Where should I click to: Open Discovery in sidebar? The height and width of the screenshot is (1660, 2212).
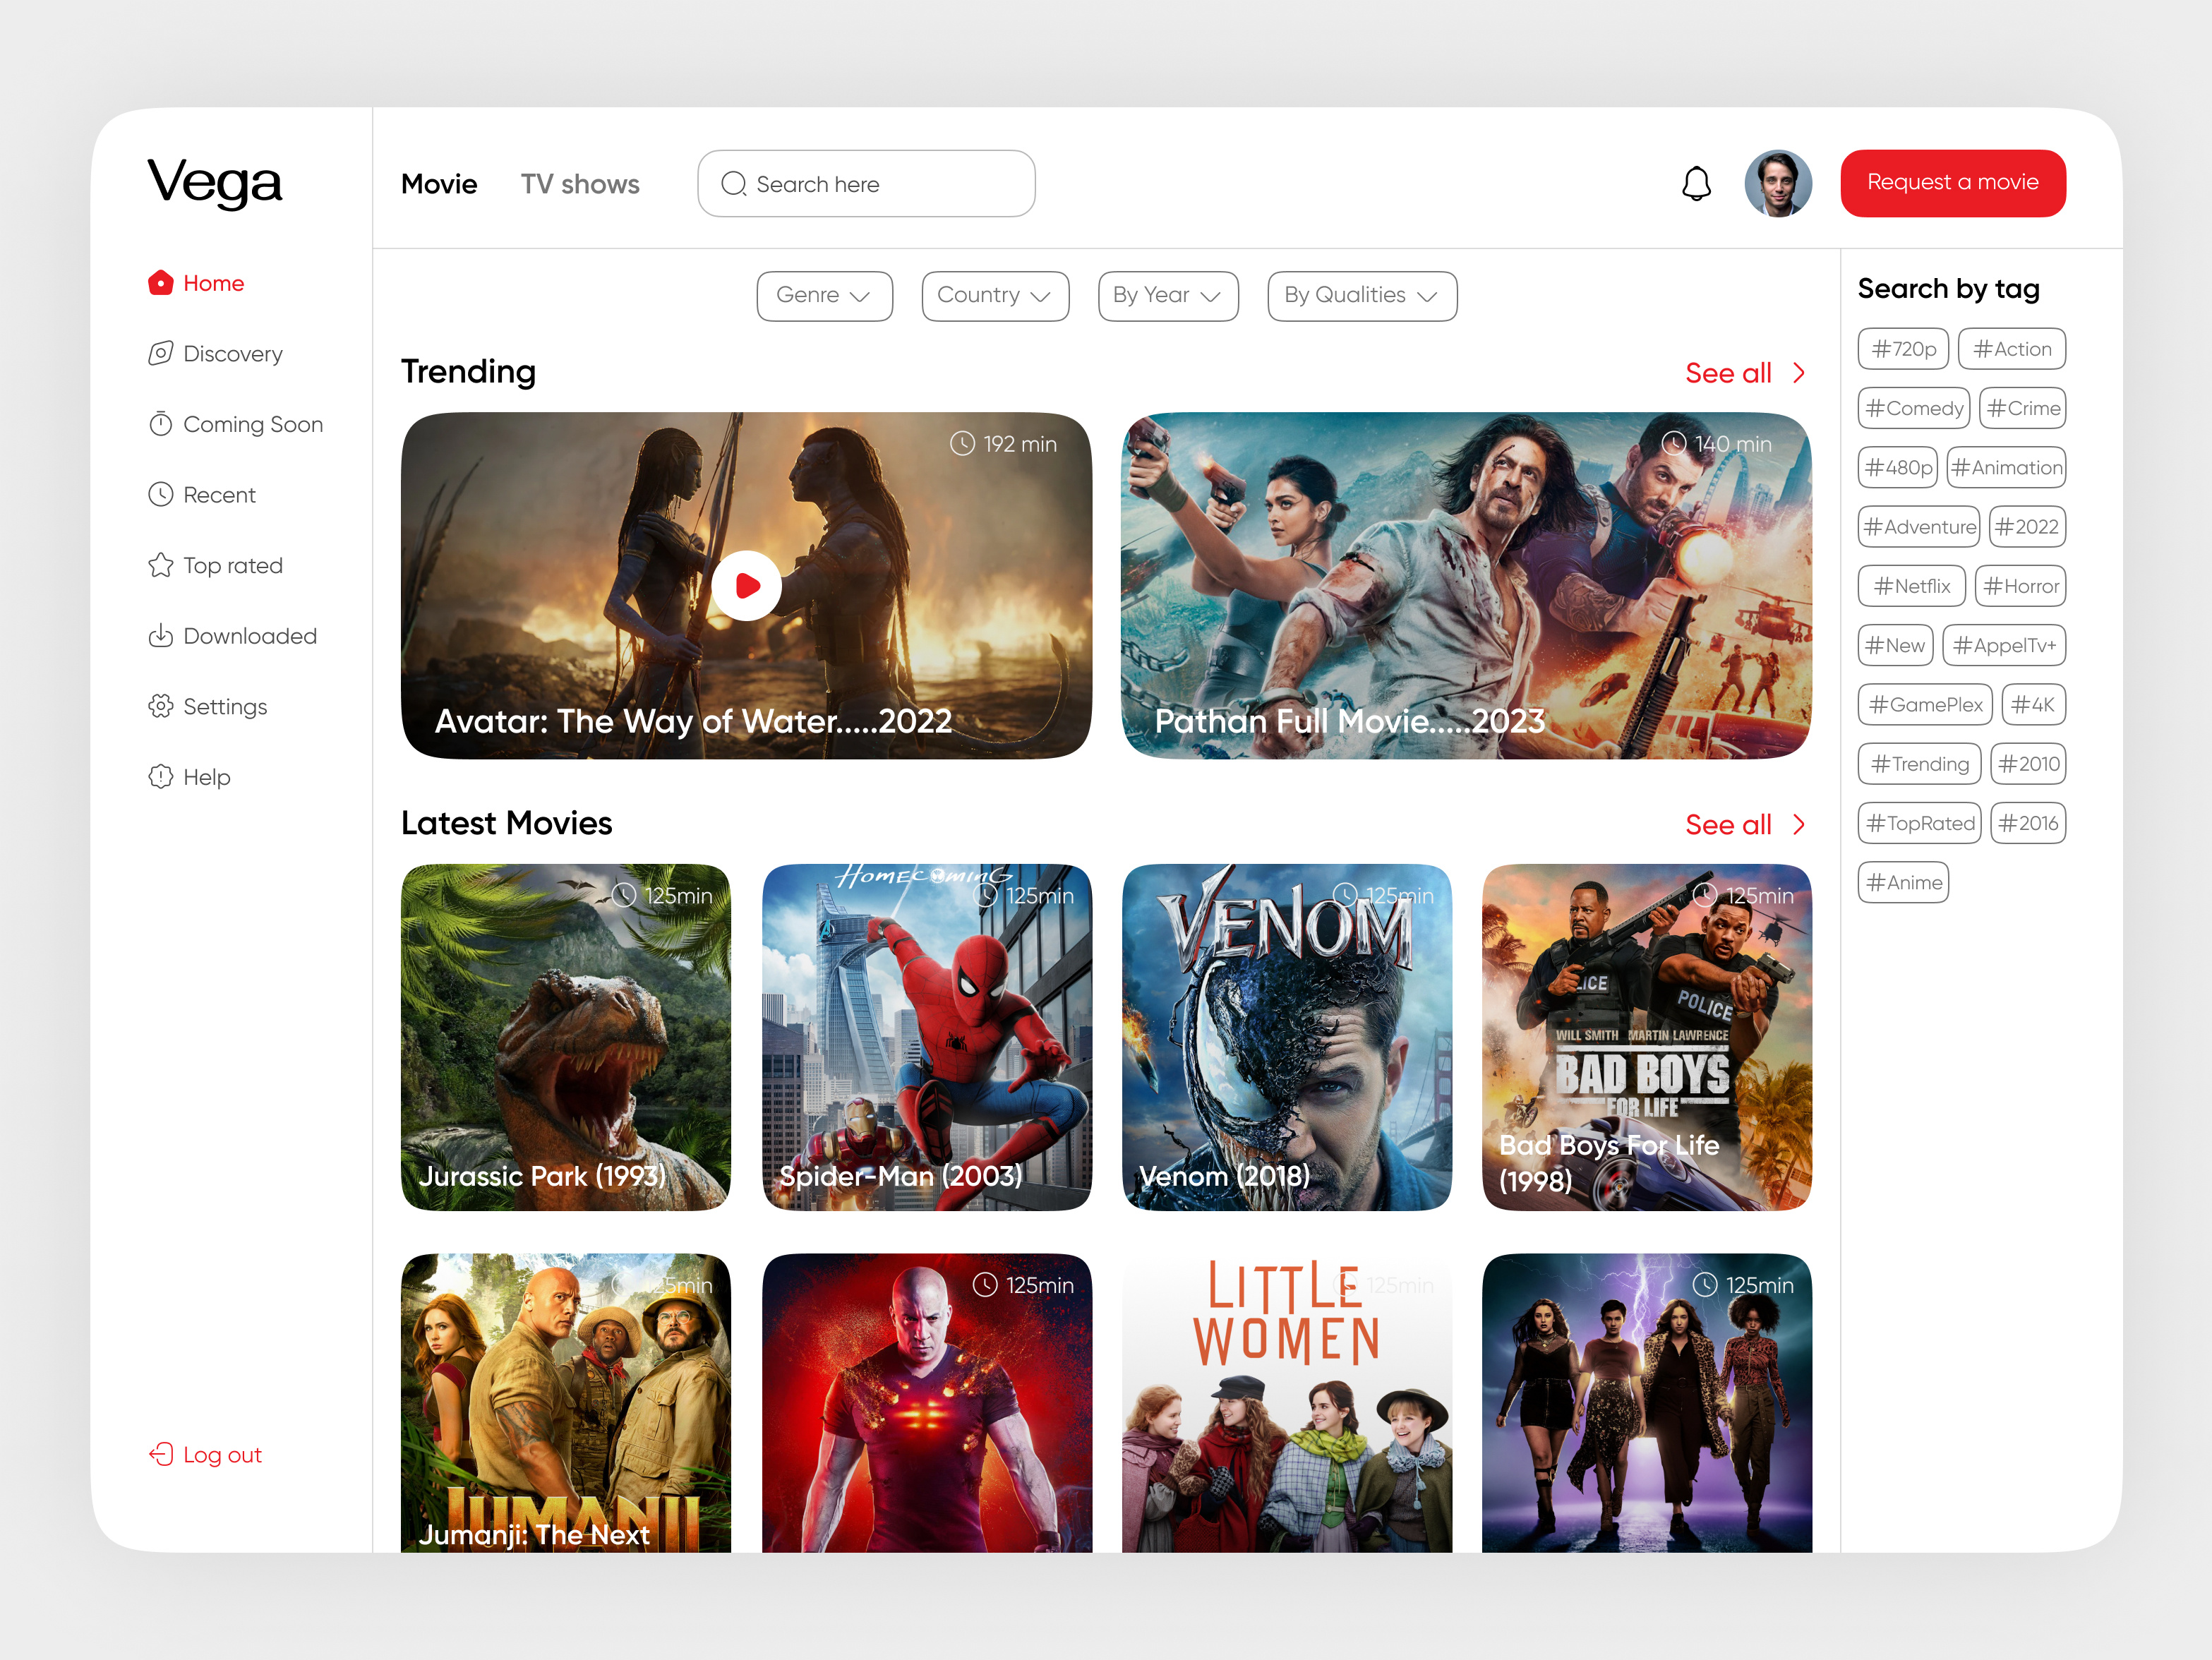coord(215,354)
